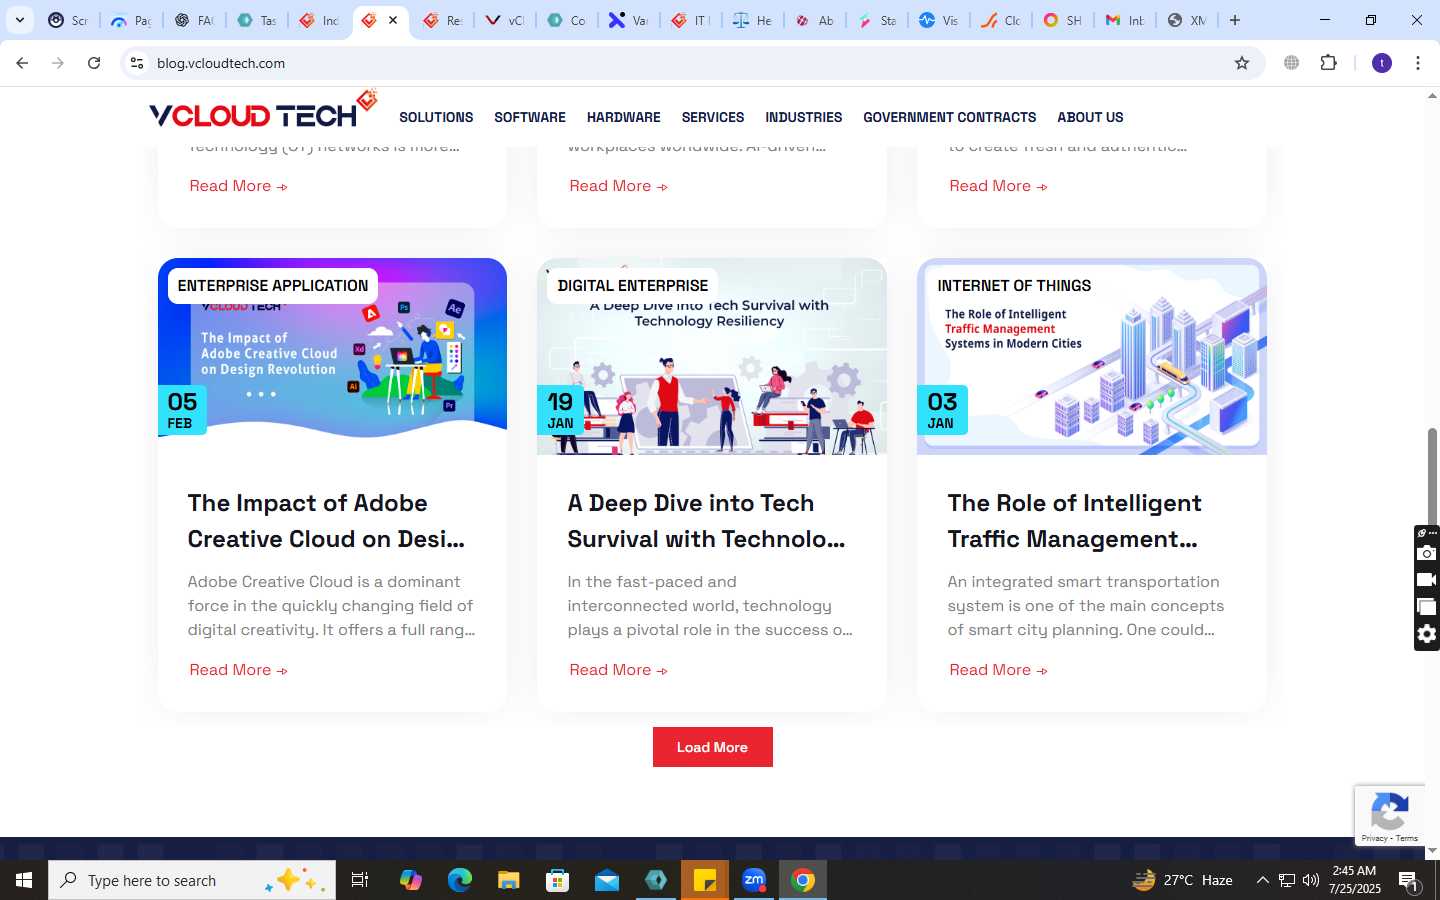
Task: Click the screen capture camera icon
Action: pos(1427,553)
